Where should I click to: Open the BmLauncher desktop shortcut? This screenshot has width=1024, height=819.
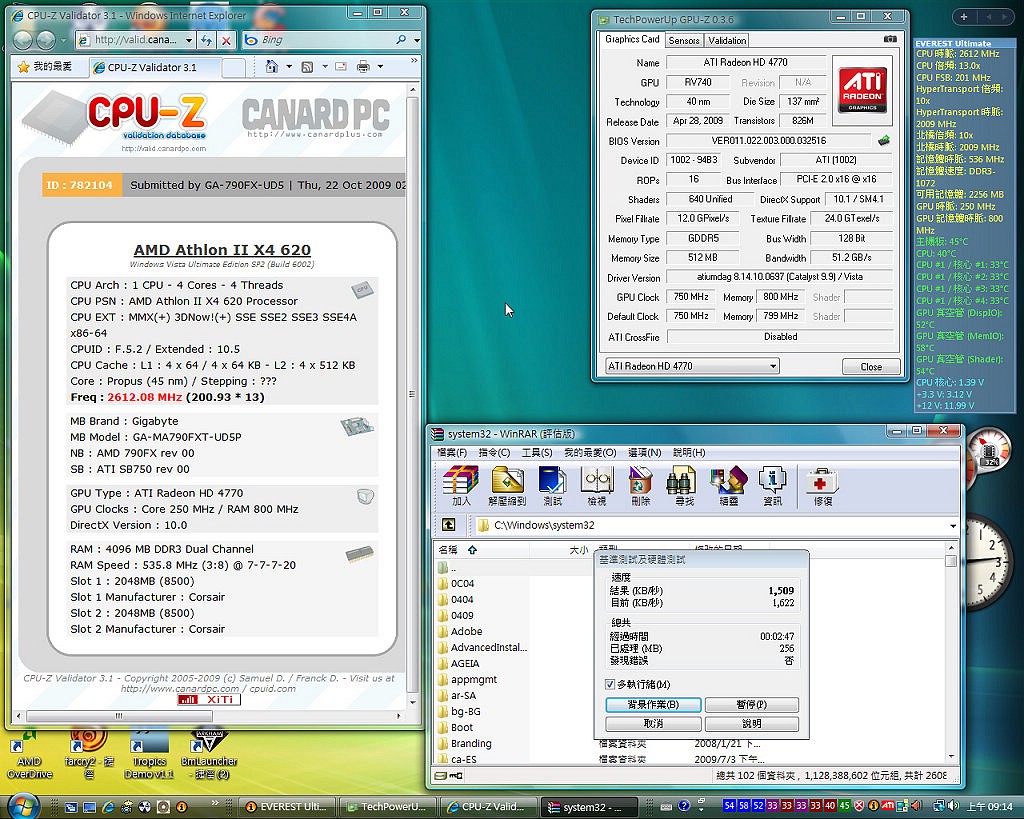point(208,756)
